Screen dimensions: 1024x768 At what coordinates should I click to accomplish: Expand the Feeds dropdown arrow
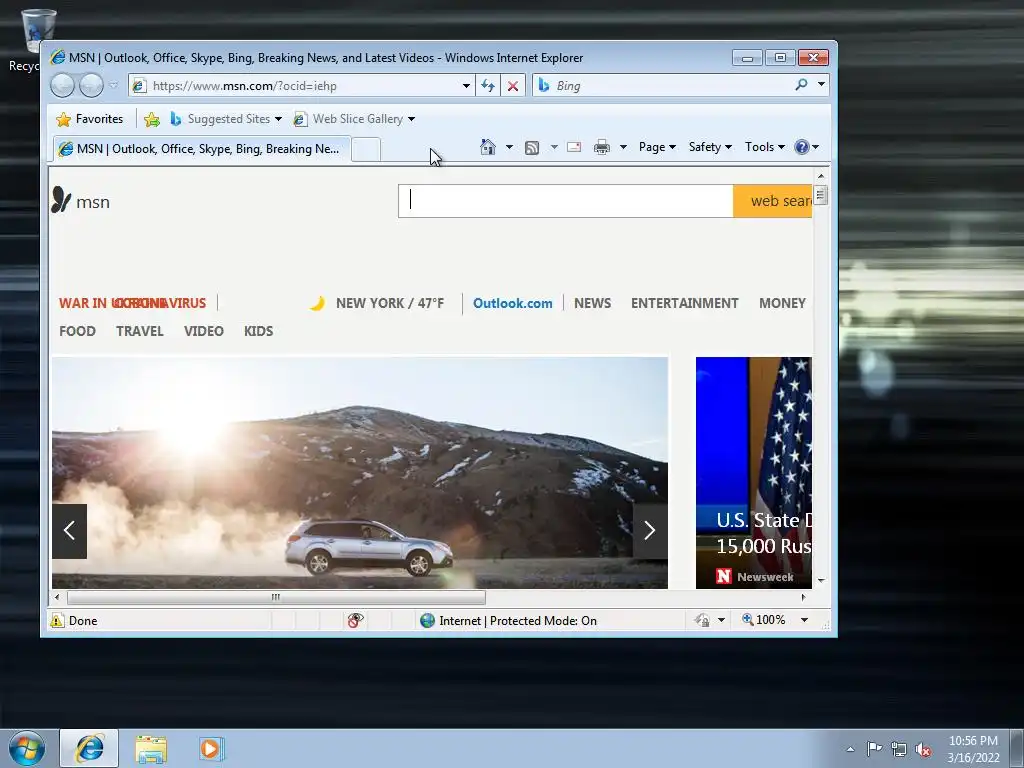pyautogui.click(x=554, y=148)
